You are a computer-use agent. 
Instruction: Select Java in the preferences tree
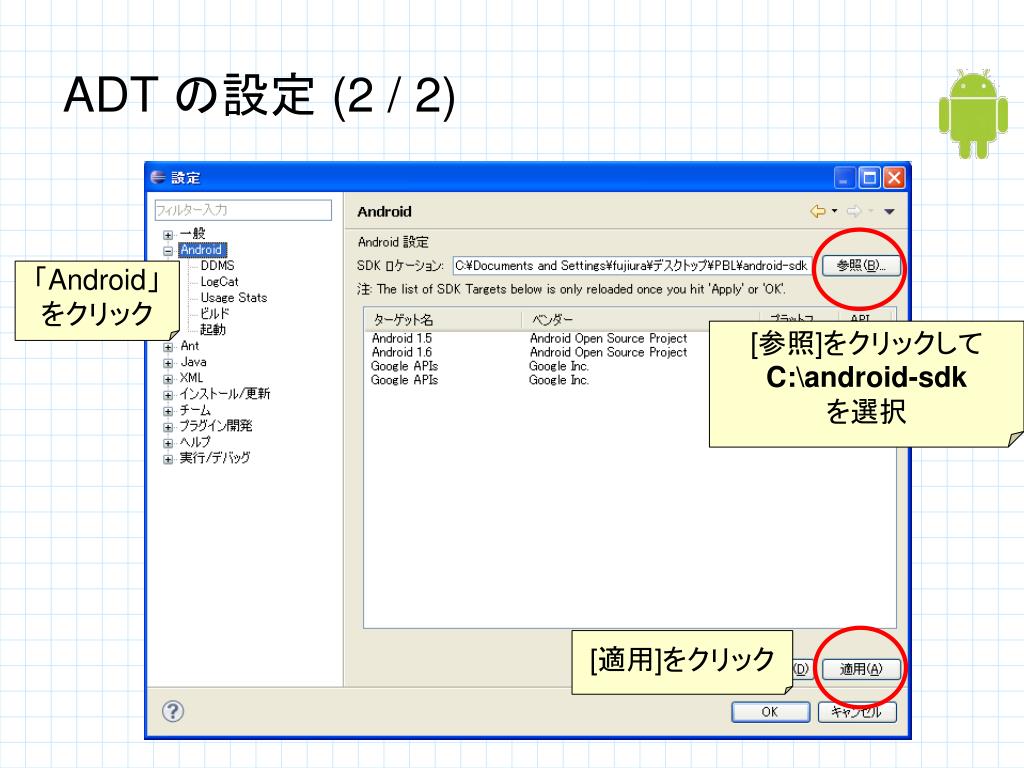pos(193,361)
